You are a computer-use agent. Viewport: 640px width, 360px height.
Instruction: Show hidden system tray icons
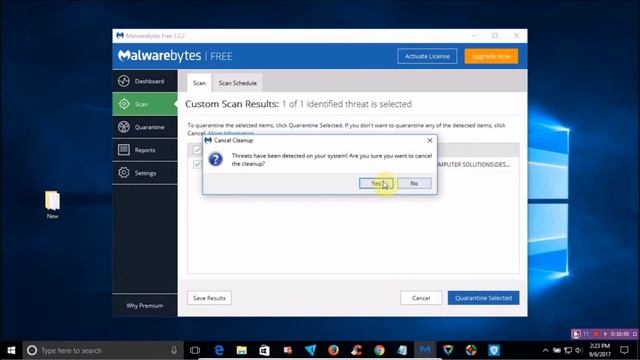pos(545,350)
